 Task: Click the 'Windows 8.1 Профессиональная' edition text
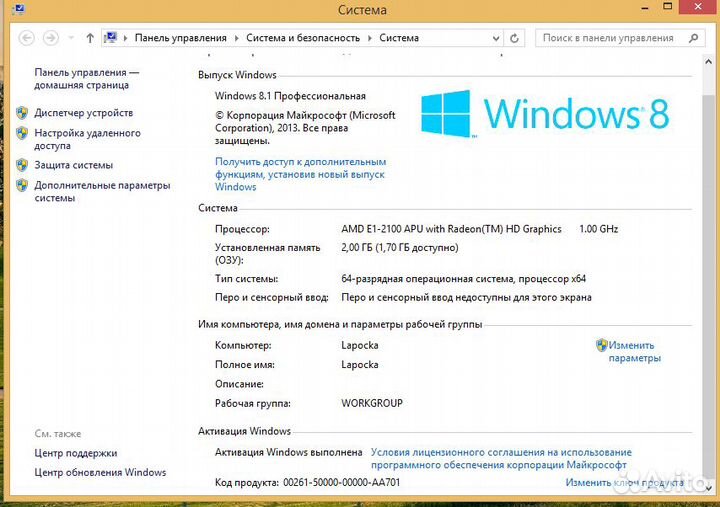pos(290,96)
